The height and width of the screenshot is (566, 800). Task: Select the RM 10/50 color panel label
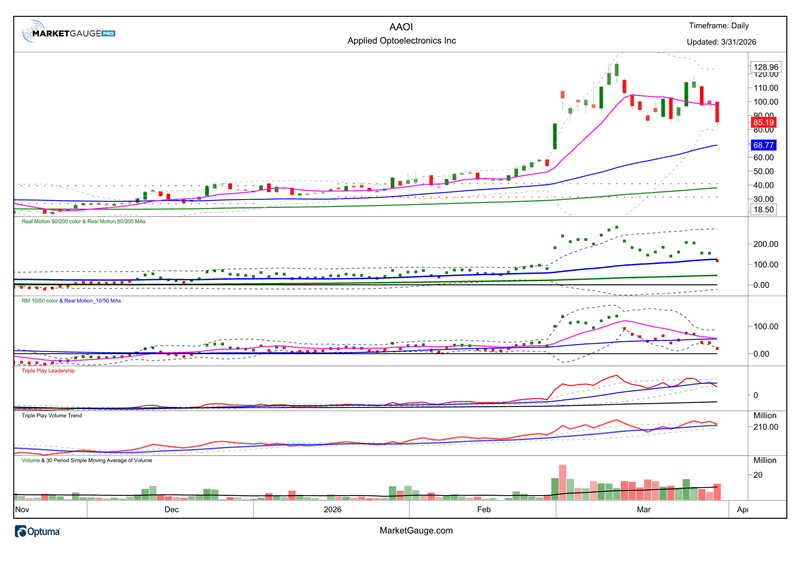[78, 301]
